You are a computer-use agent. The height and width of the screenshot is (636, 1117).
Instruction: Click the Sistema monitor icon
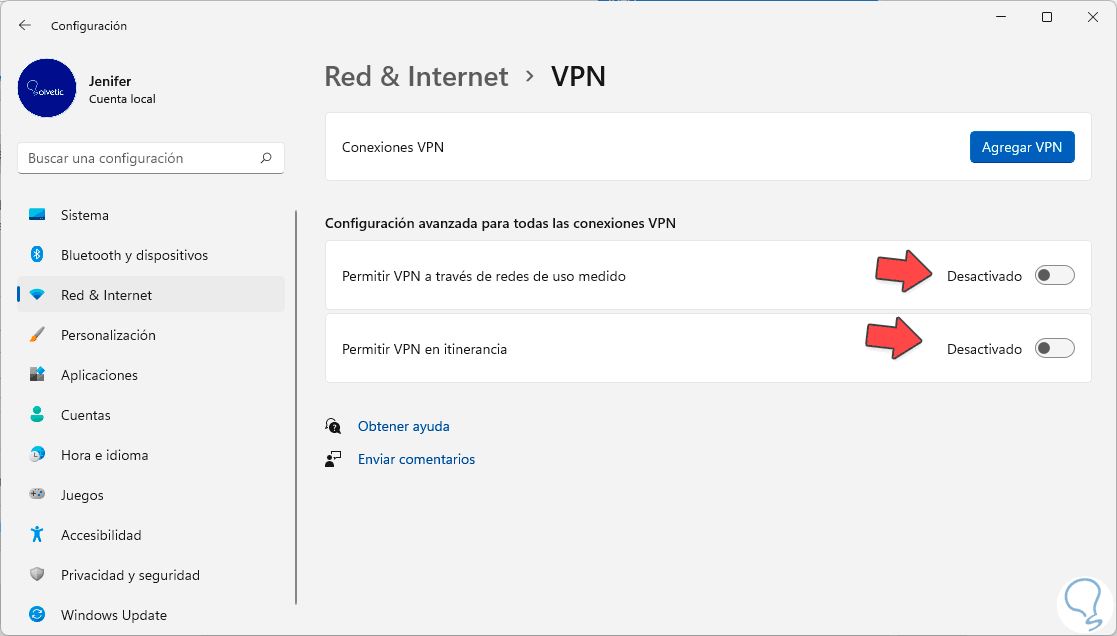tap(37, 215)
